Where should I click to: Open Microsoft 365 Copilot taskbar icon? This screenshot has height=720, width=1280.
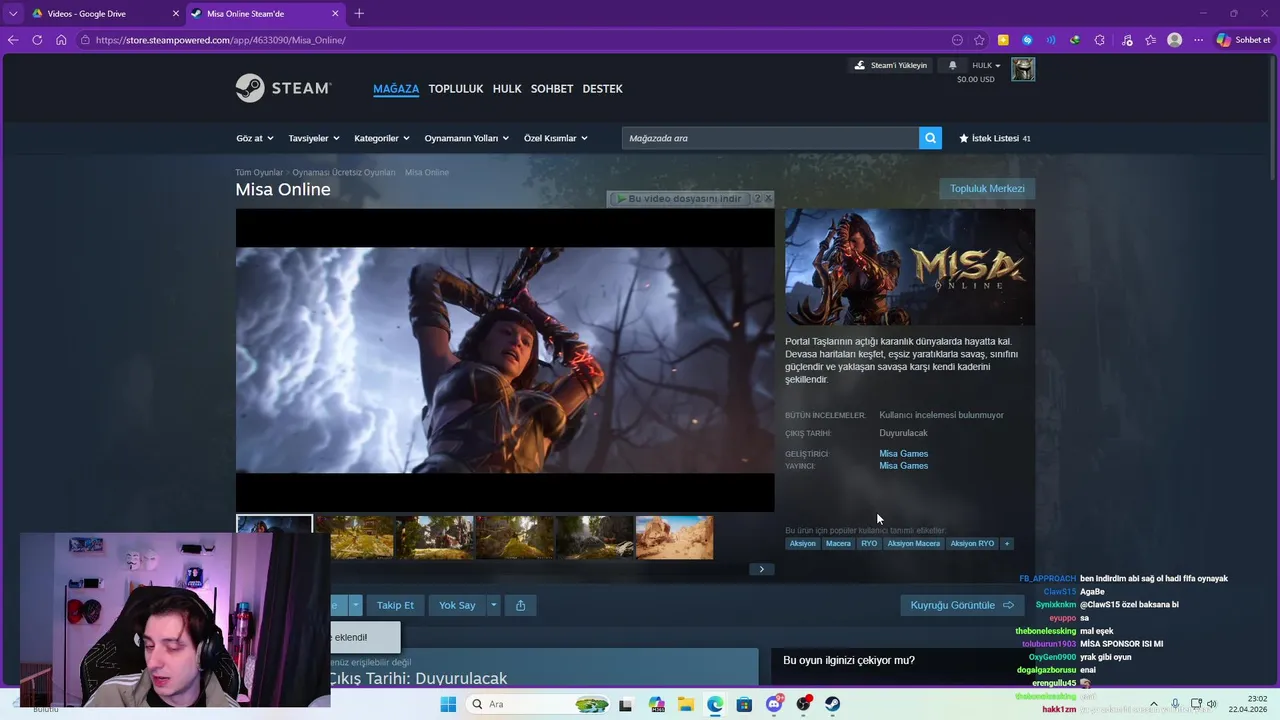pos(656,704)
